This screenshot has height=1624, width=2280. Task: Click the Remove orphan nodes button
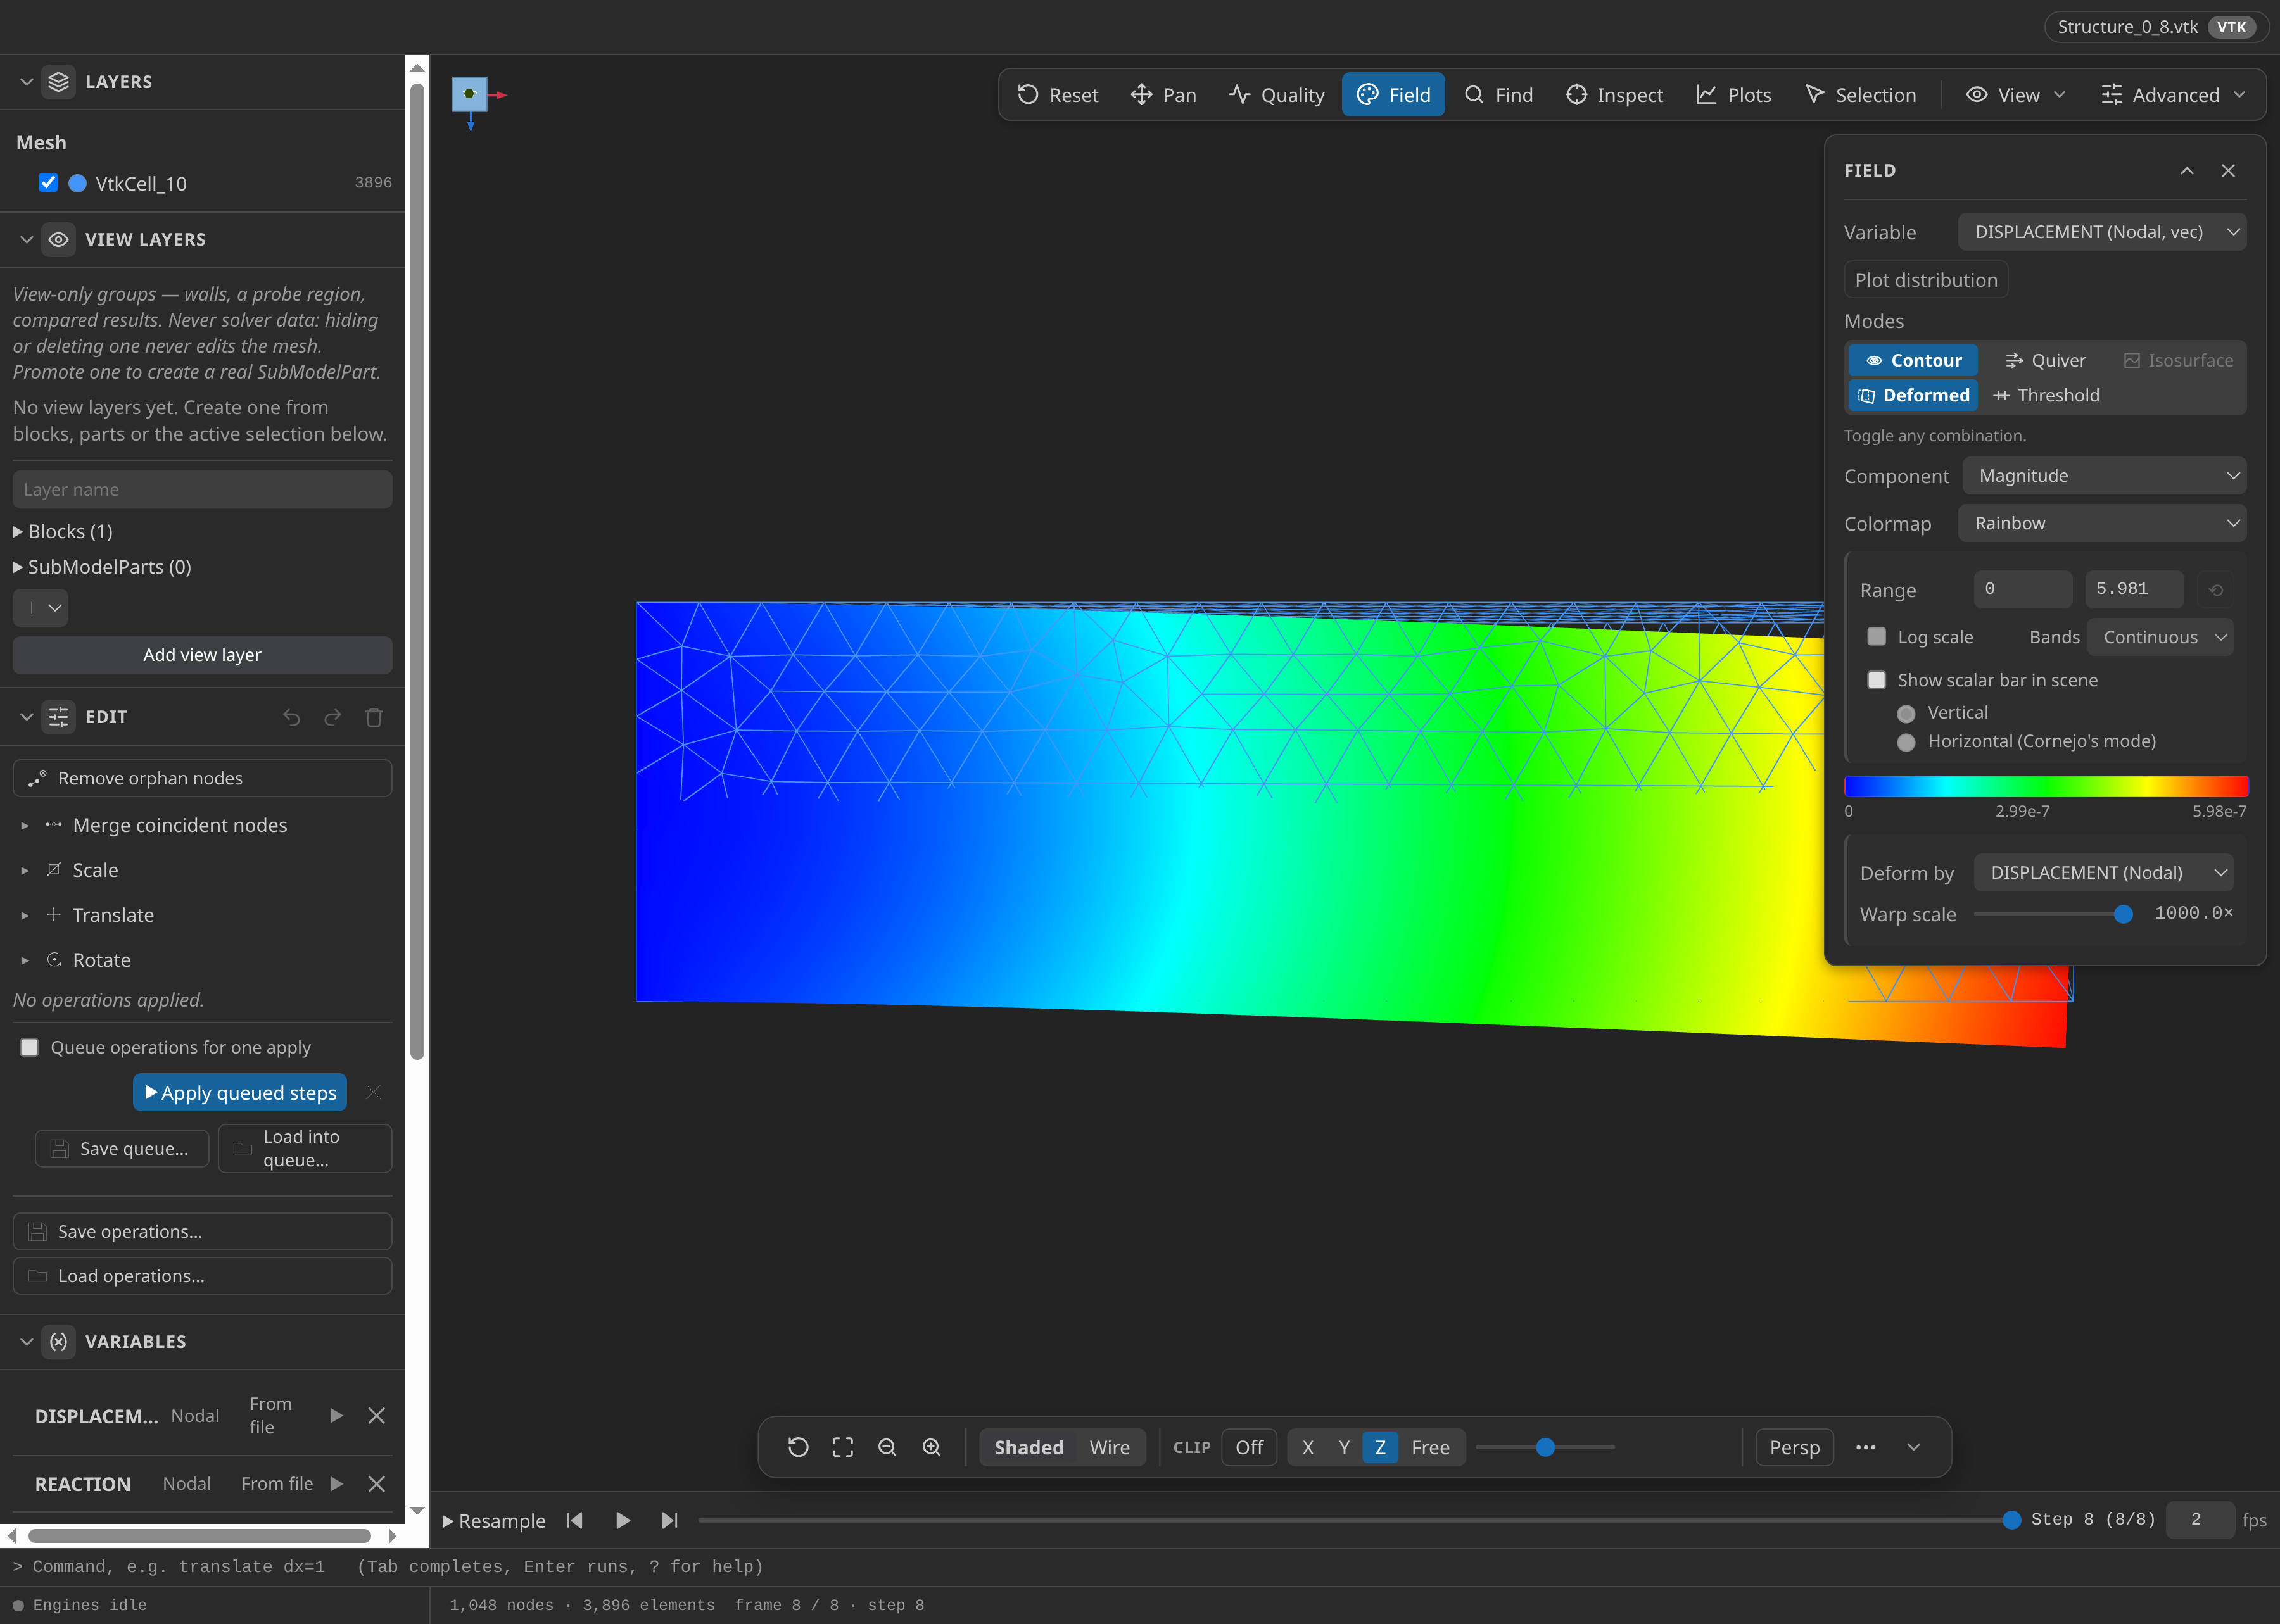(202, 778)
